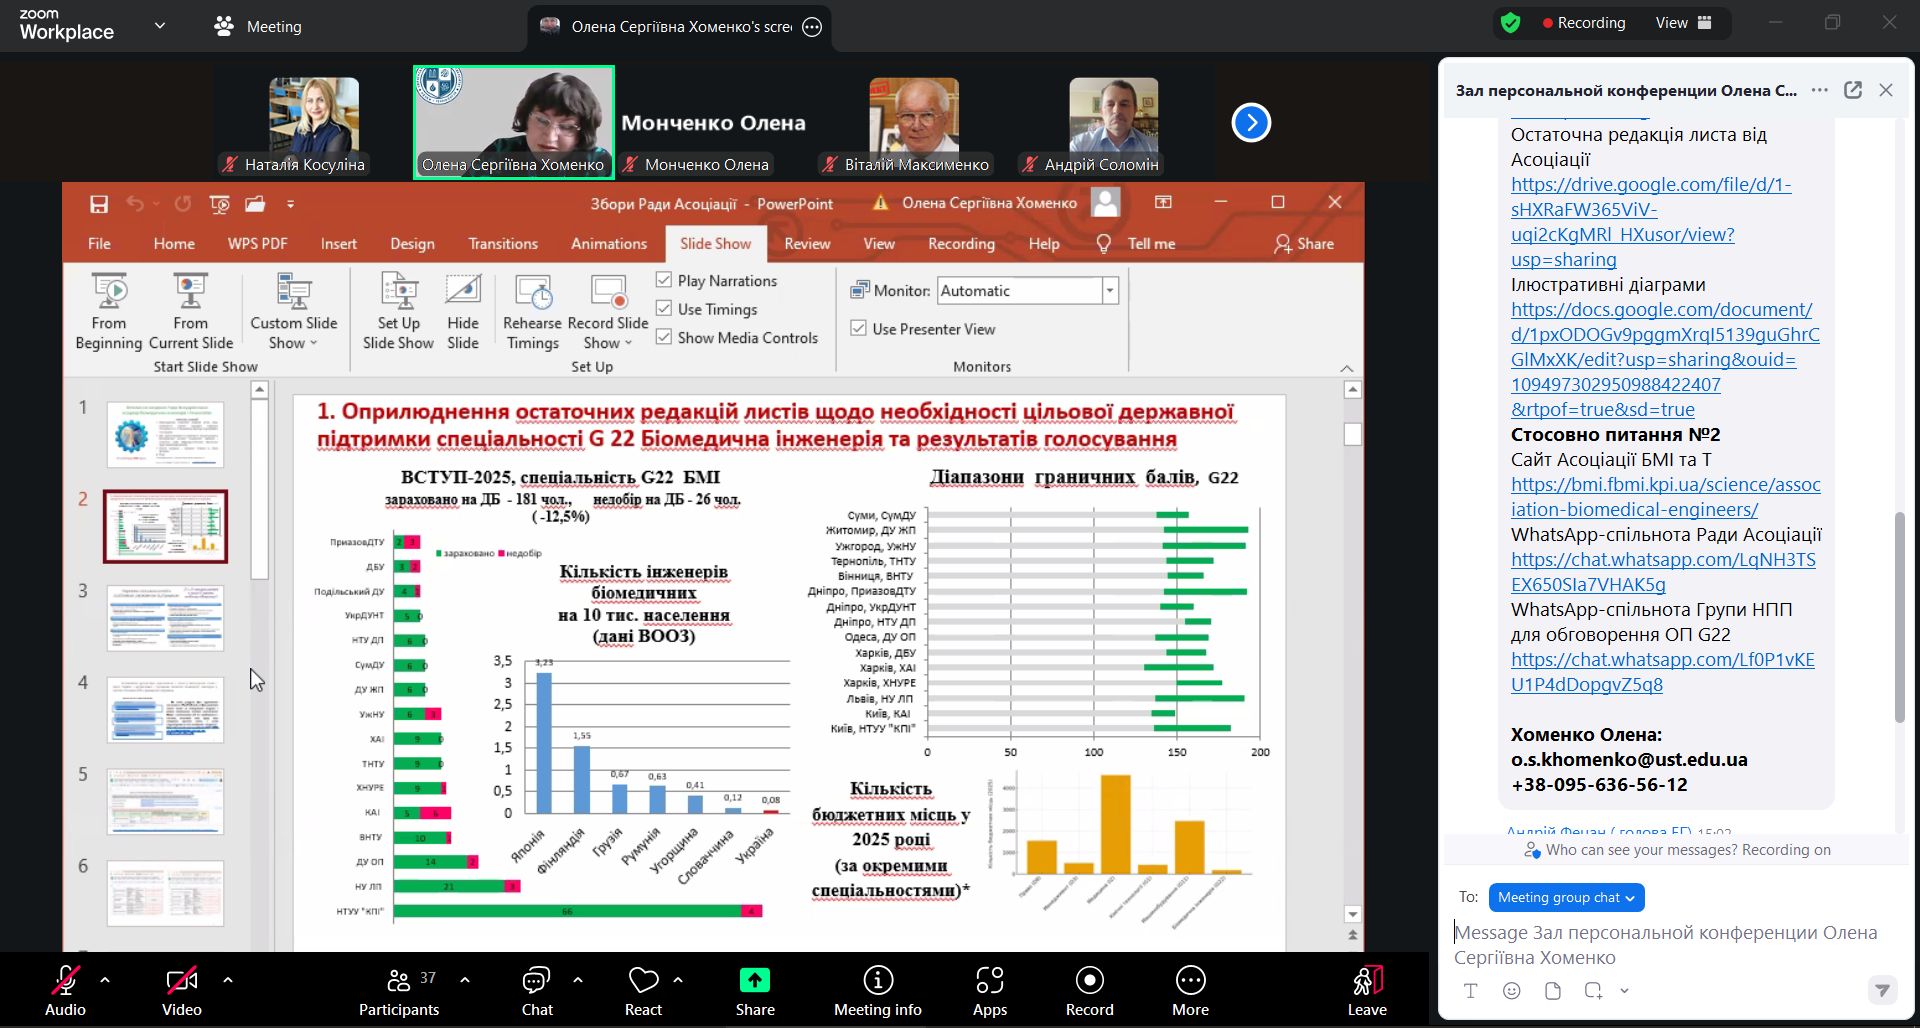The width and height of the screenshot is (1920, 1028).
Task: Open the View layout dropdown
Action: coord(1683,23)
